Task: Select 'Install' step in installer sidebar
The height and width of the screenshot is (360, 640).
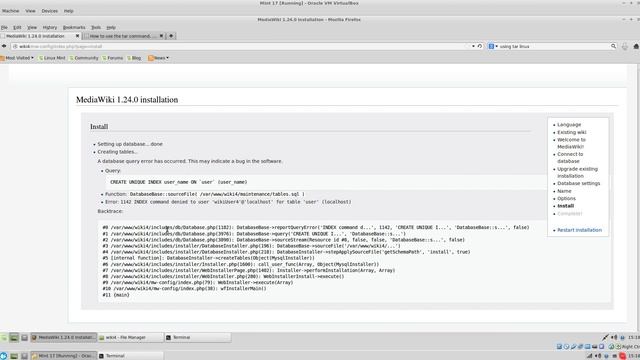Action: tap(565, 206)
